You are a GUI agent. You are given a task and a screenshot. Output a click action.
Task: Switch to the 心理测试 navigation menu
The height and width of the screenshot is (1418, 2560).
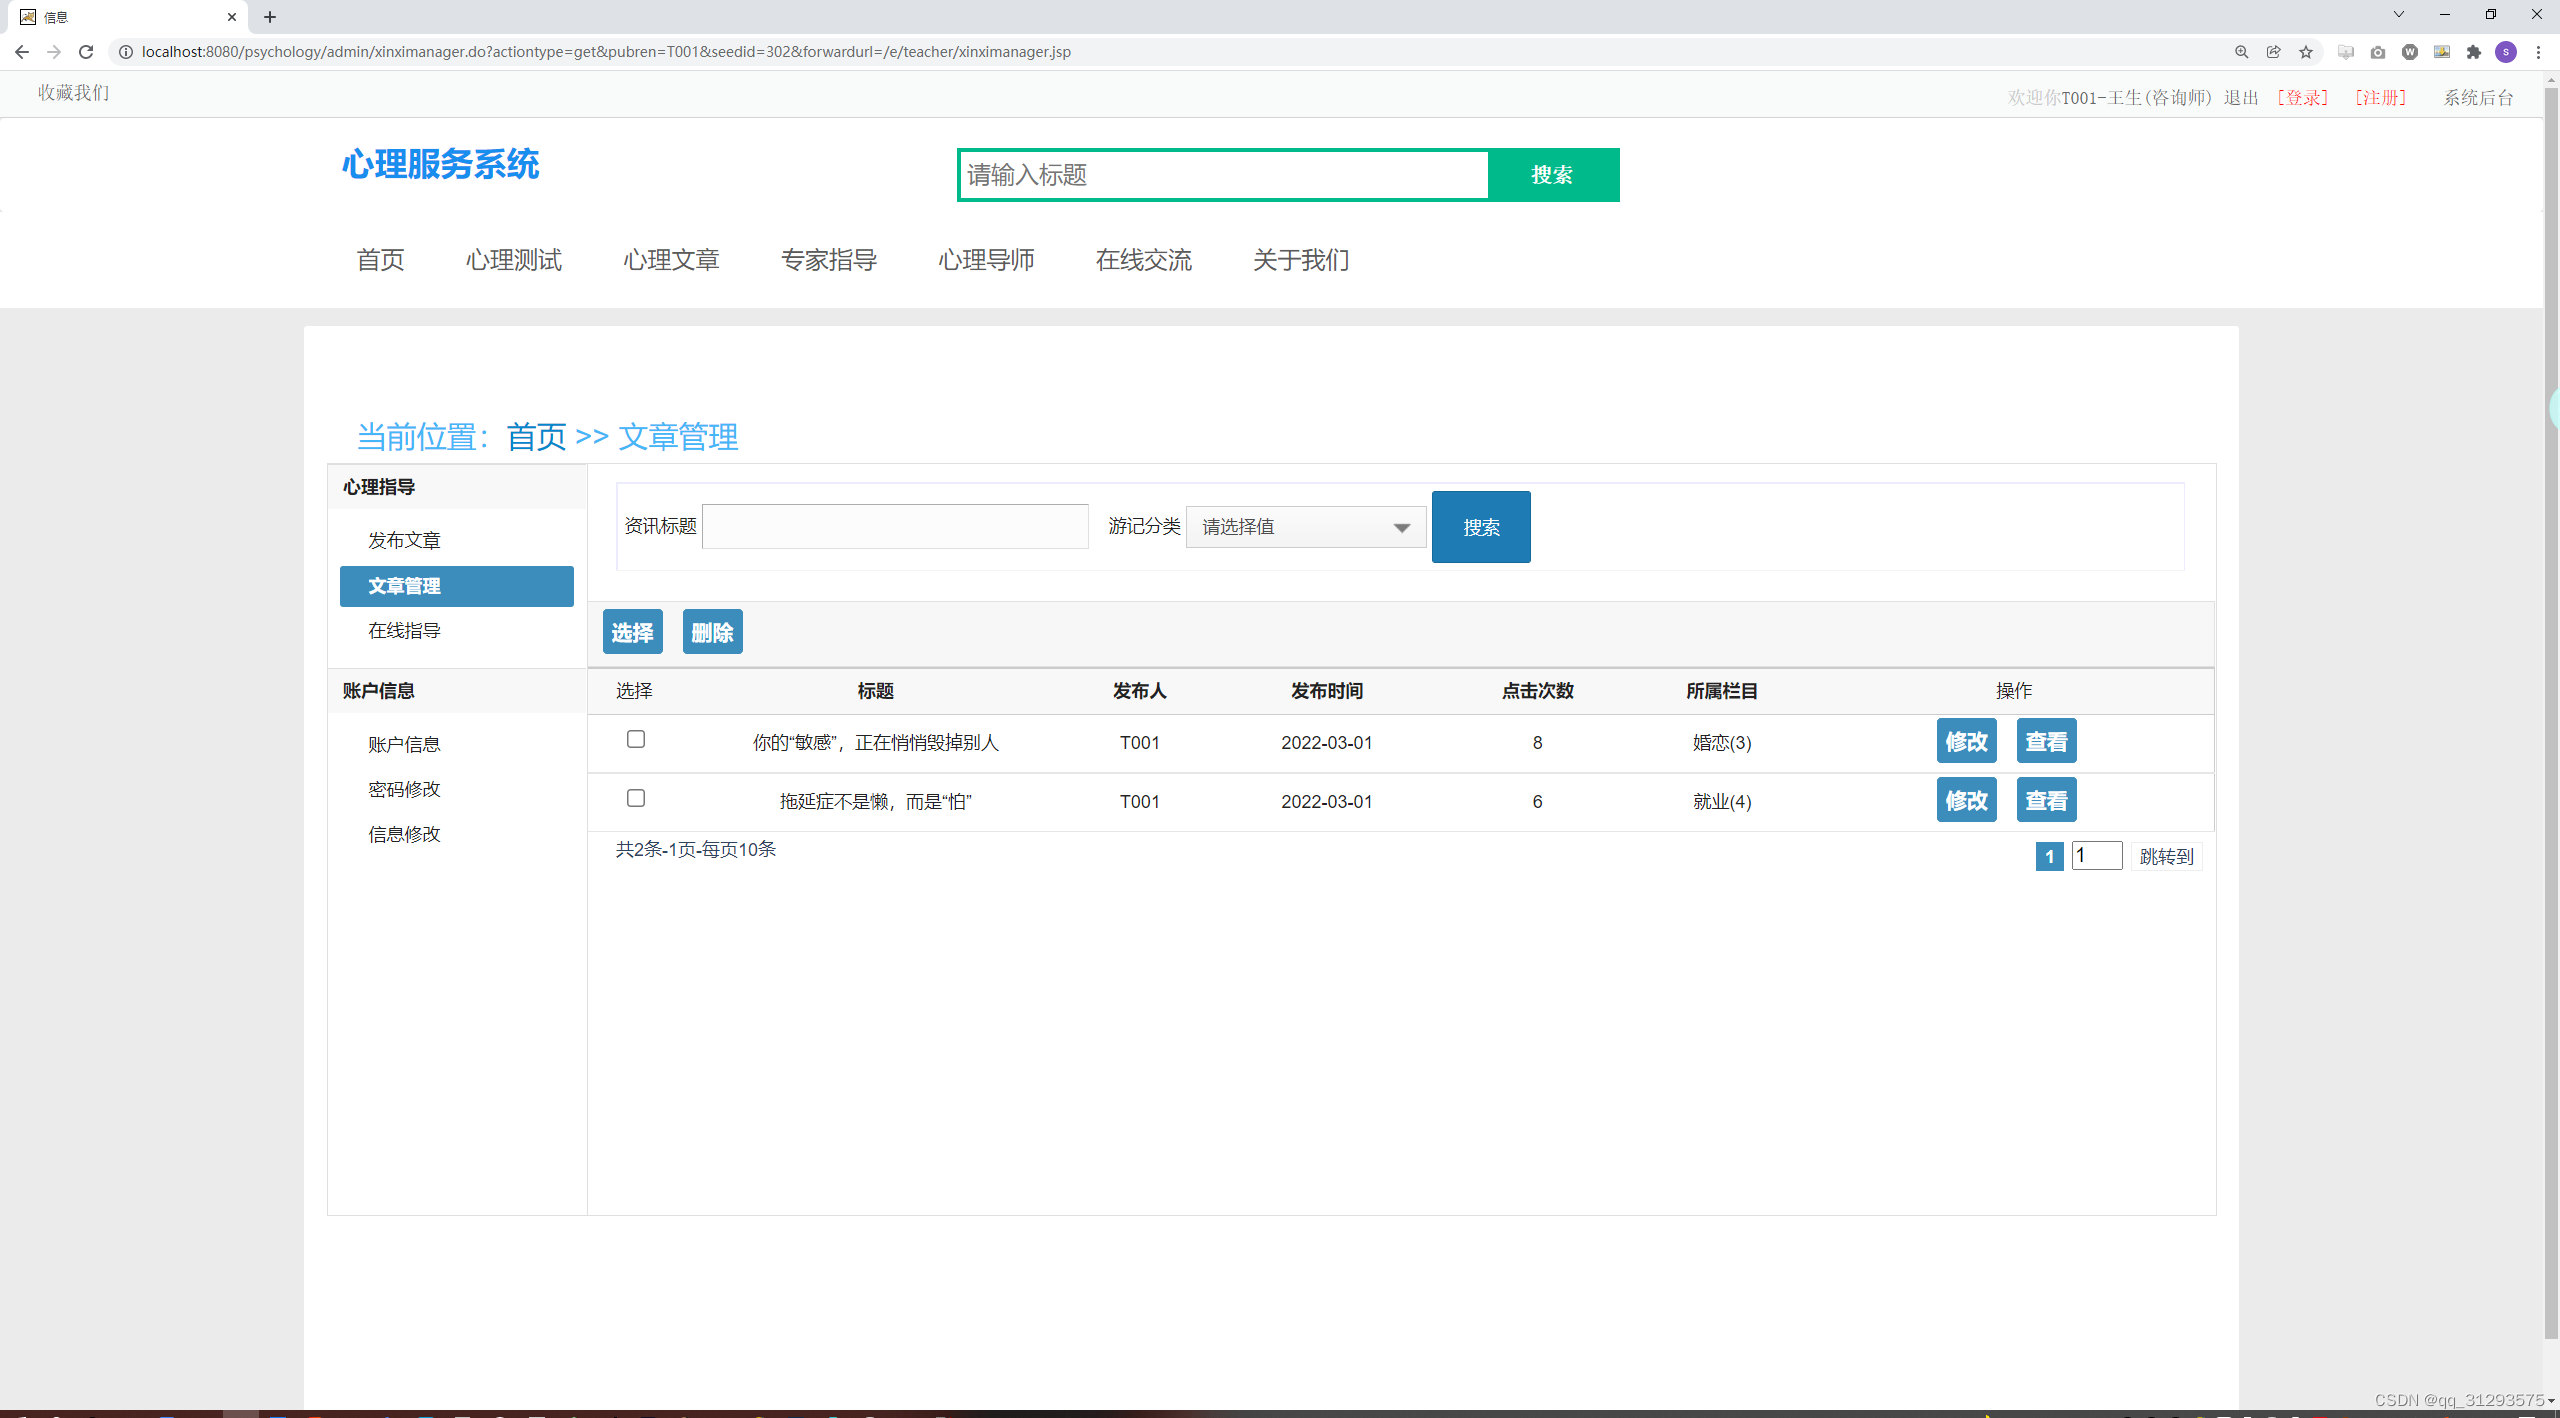point(513,260)
